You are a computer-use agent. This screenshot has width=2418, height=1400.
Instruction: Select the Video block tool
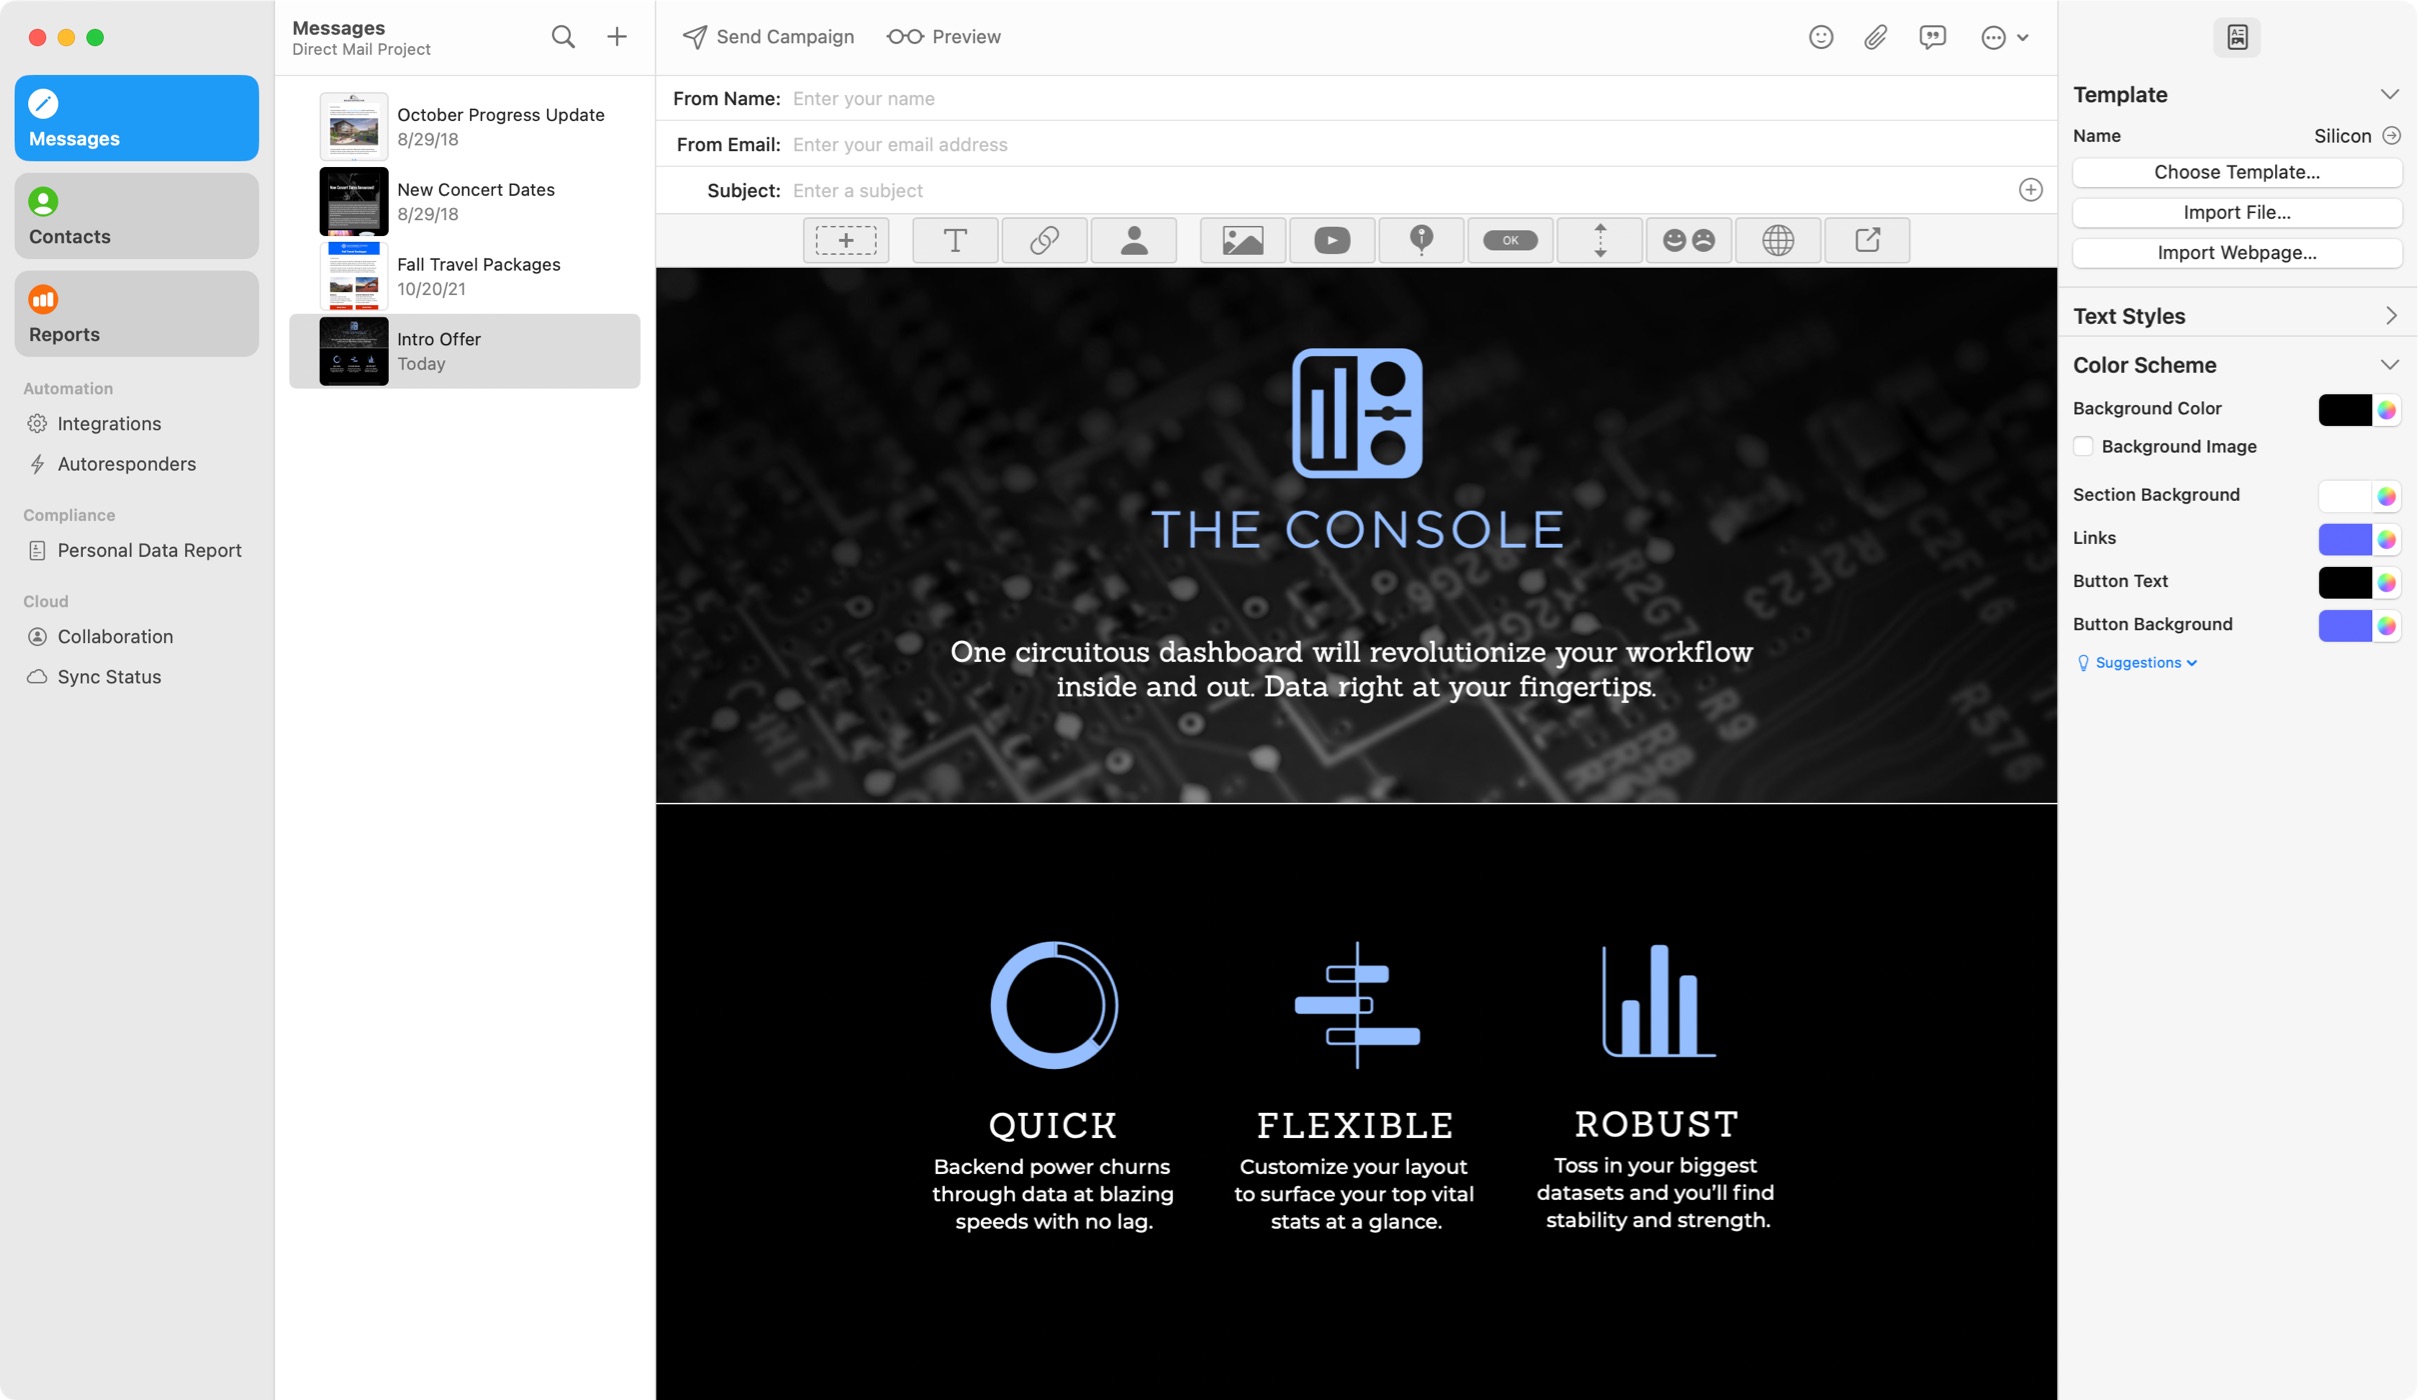tap(1331, 240)
